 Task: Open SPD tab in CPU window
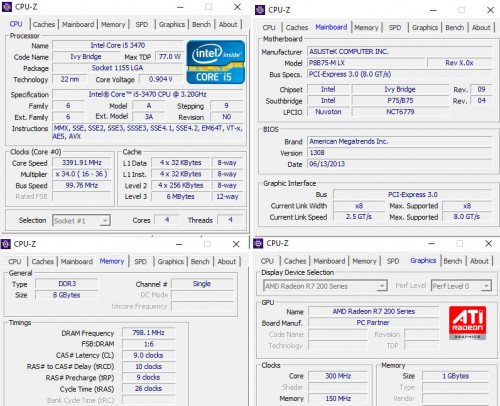tap(142, 24)
